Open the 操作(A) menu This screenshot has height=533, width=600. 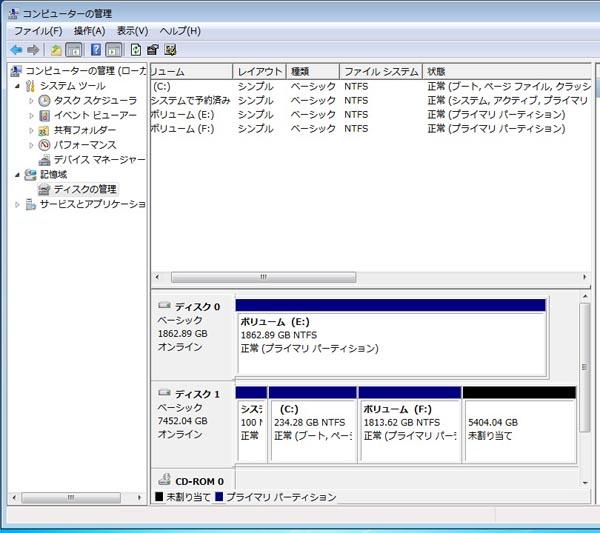coord(90,31)
